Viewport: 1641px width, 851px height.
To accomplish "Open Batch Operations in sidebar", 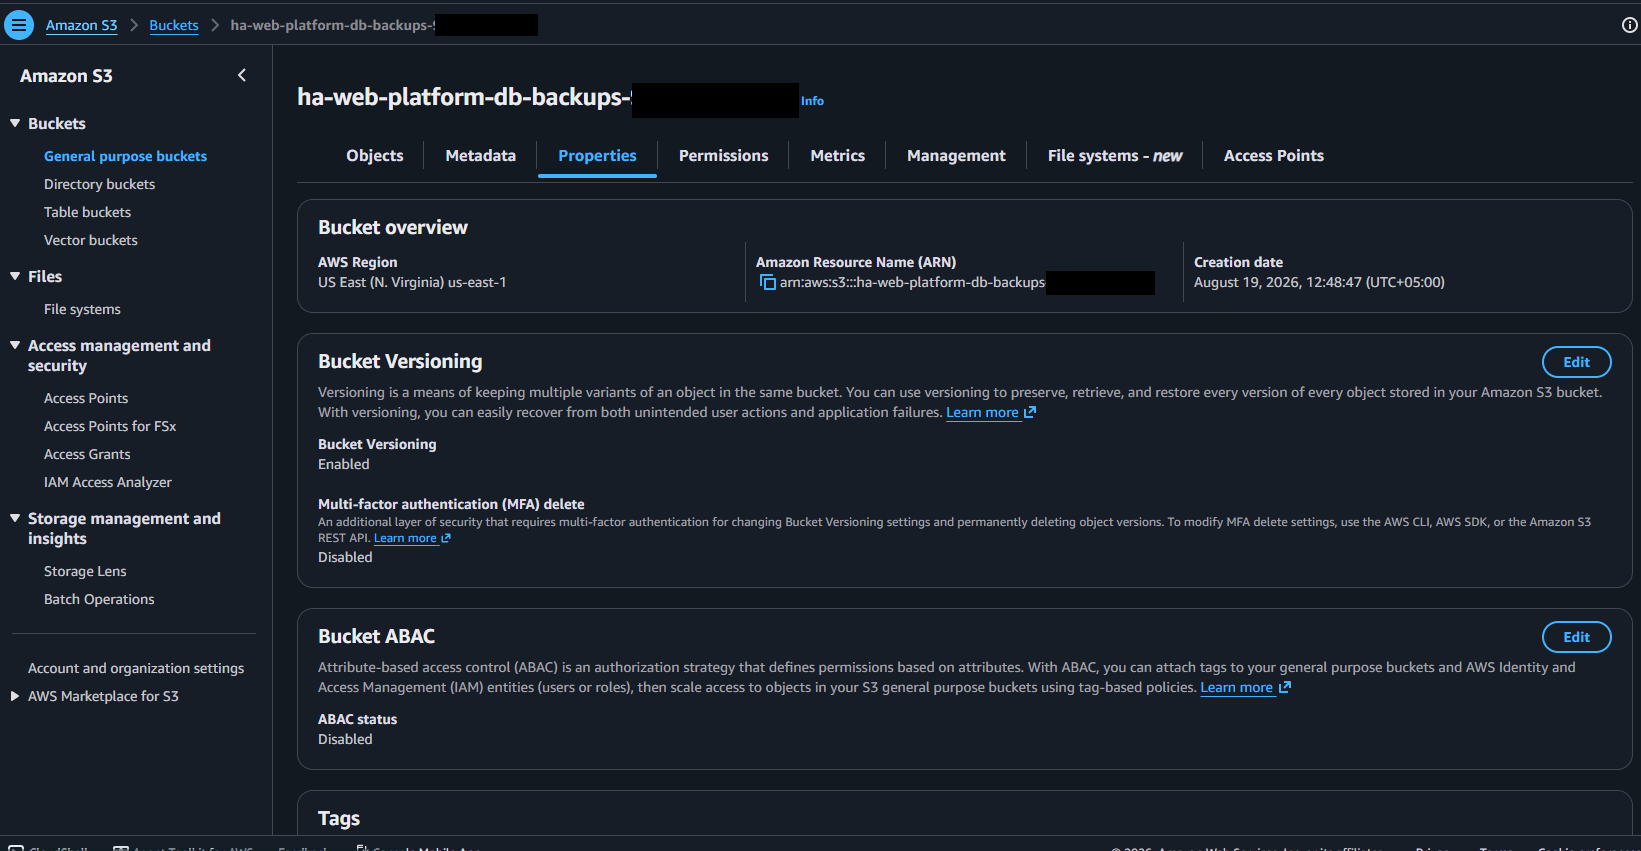I will [x=99, y=599].
